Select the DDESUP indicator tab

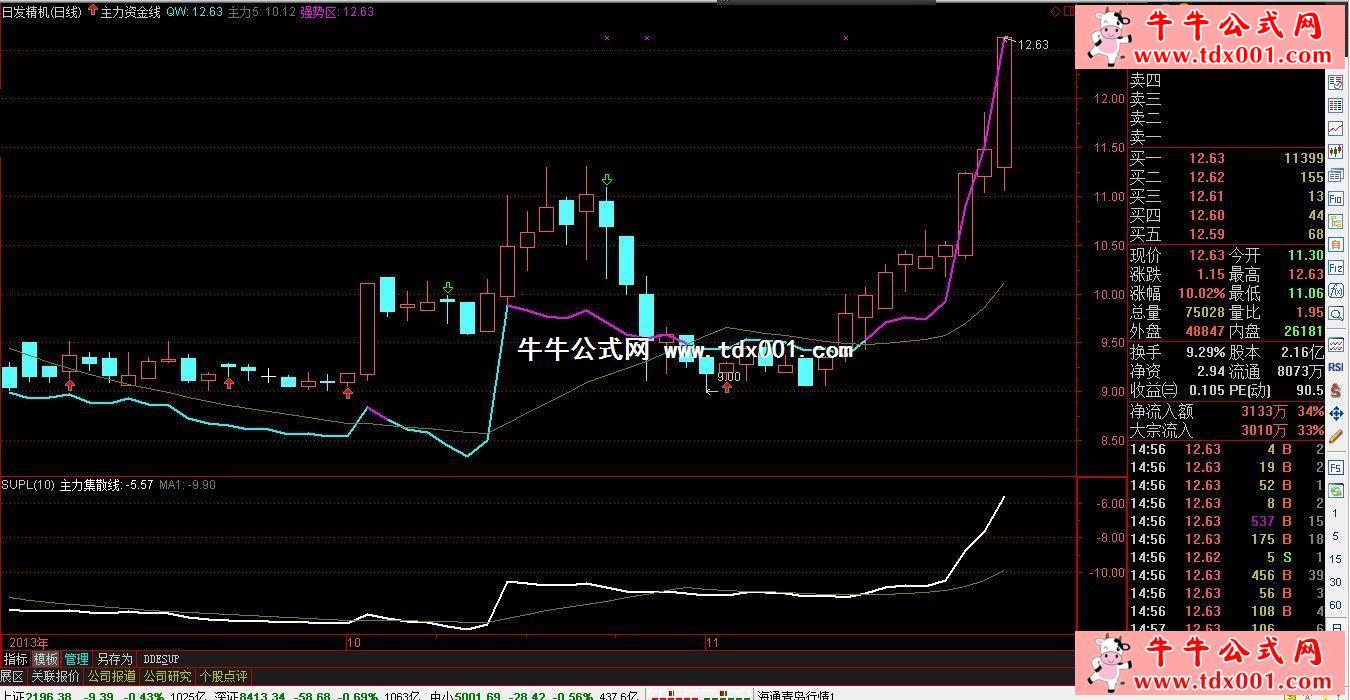point(161,659)
